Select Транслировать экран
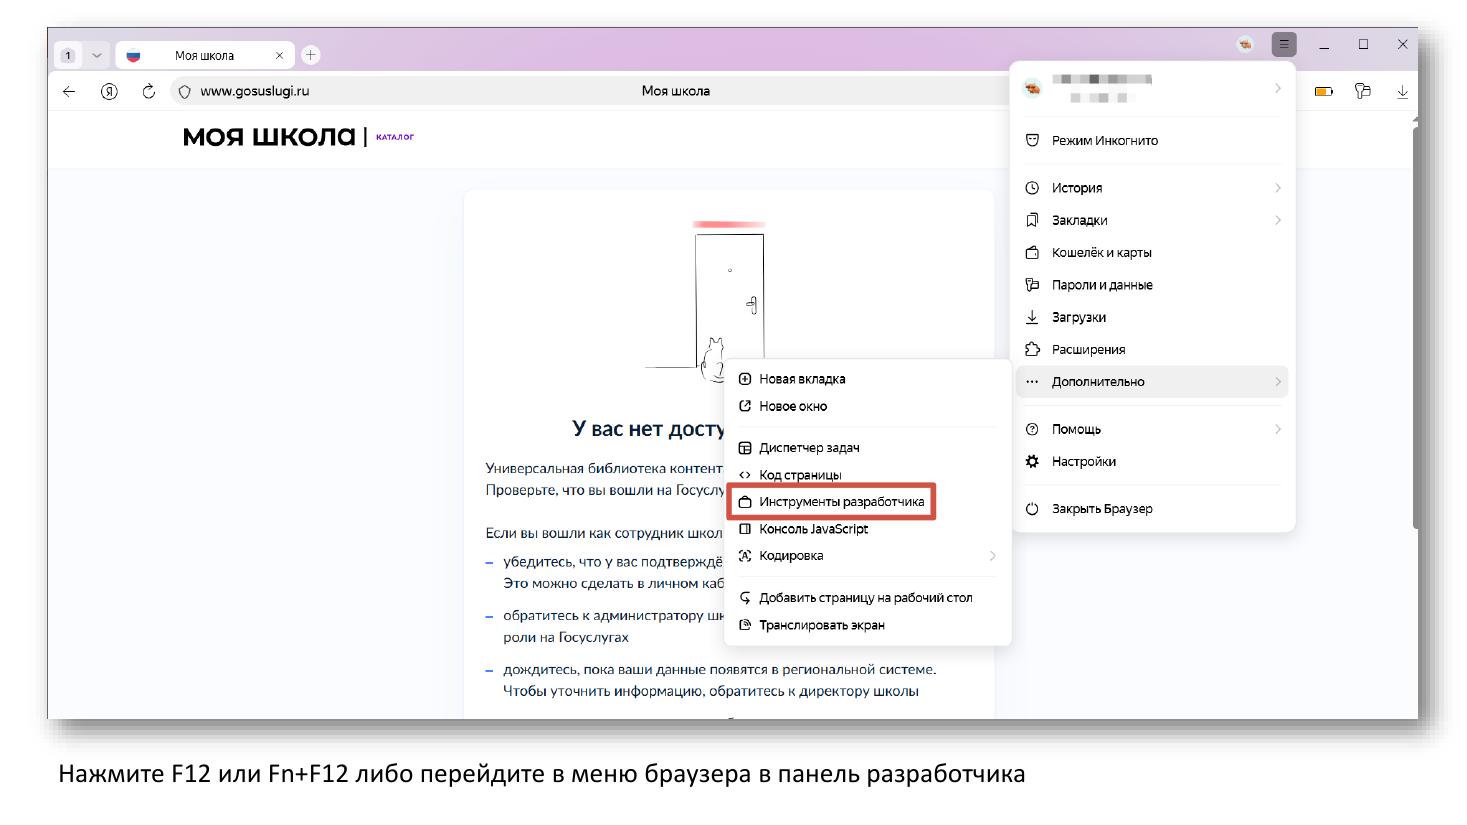The image size is (1467, 825). tap(867, 625)
